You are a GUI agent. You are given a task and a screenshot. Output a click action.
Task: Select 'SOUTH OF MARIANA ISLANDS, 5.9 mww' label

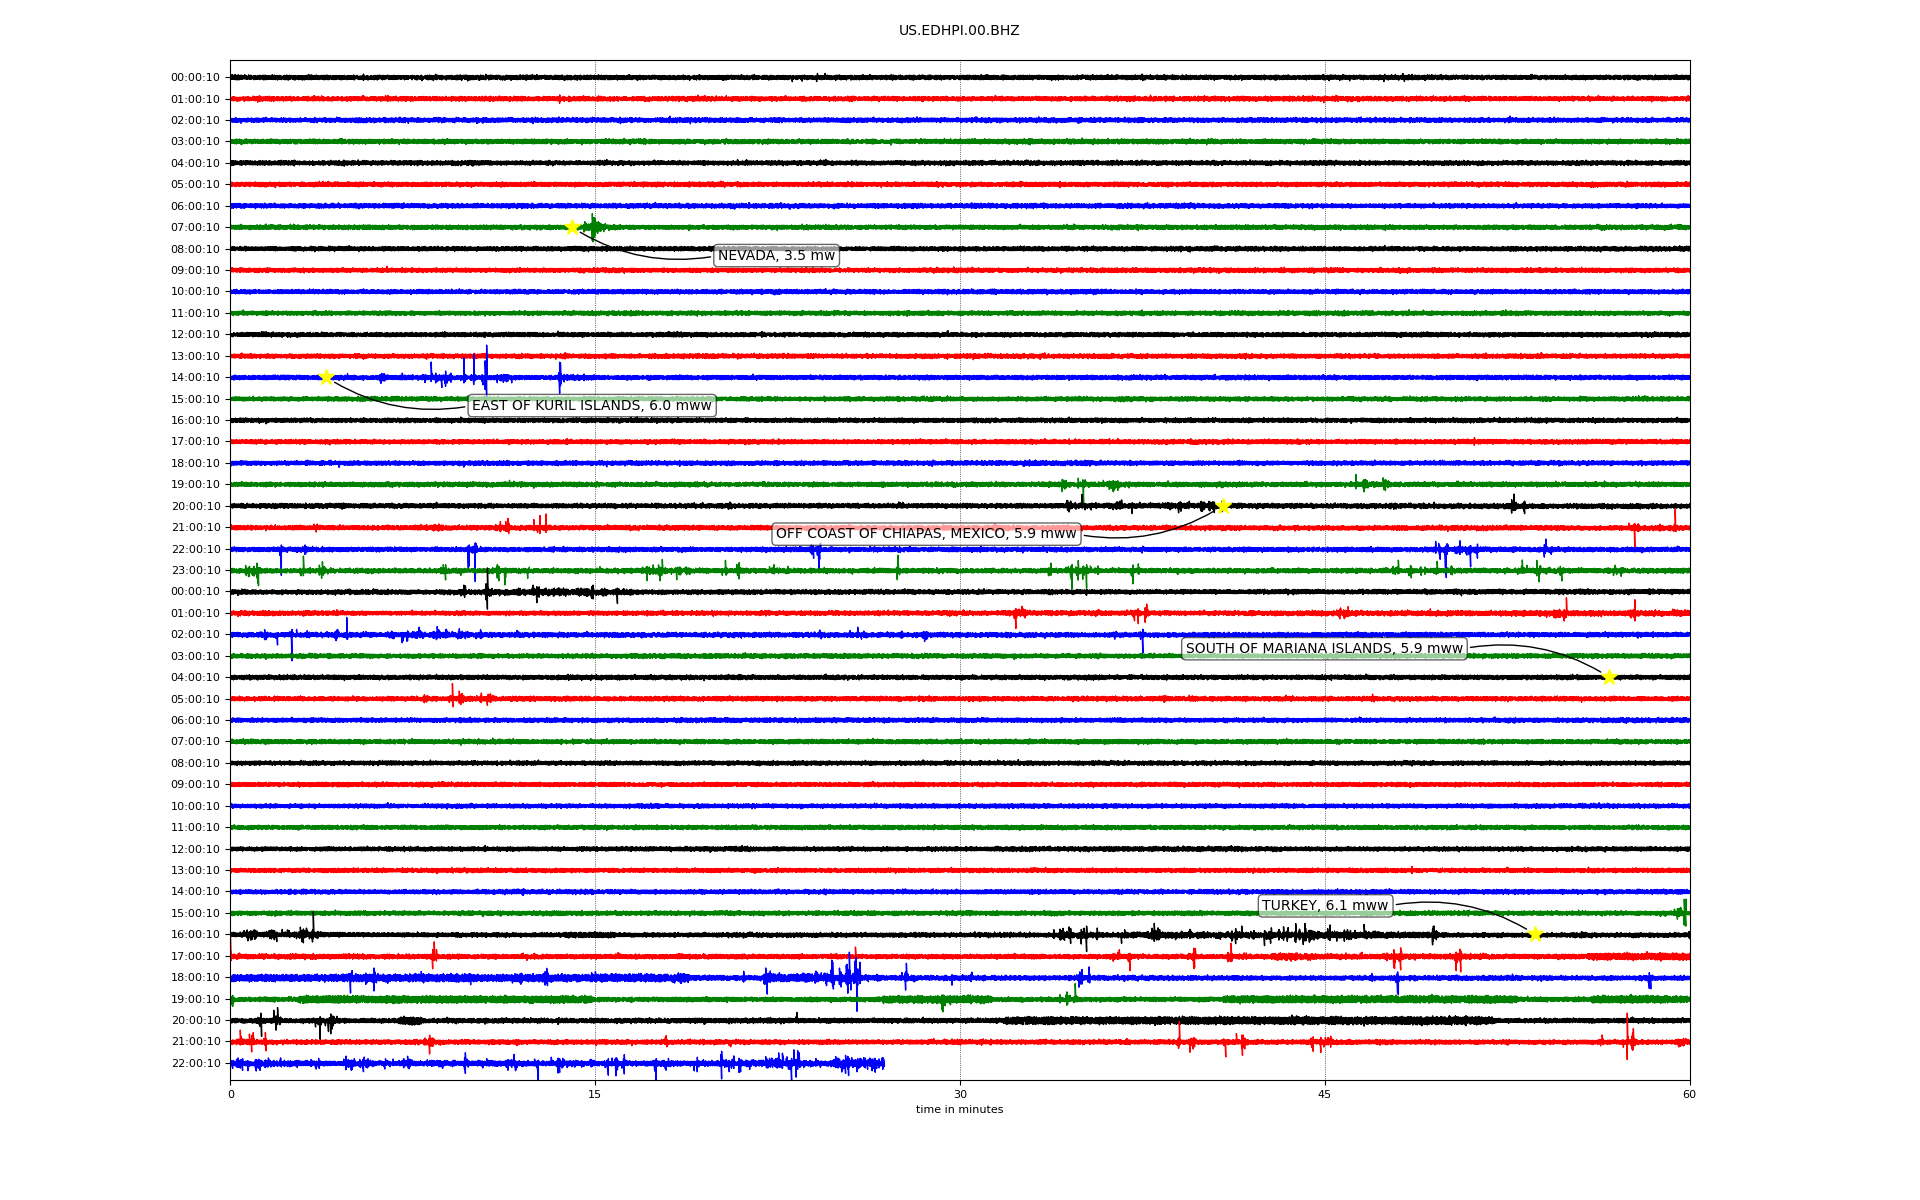coord(1324,649)
